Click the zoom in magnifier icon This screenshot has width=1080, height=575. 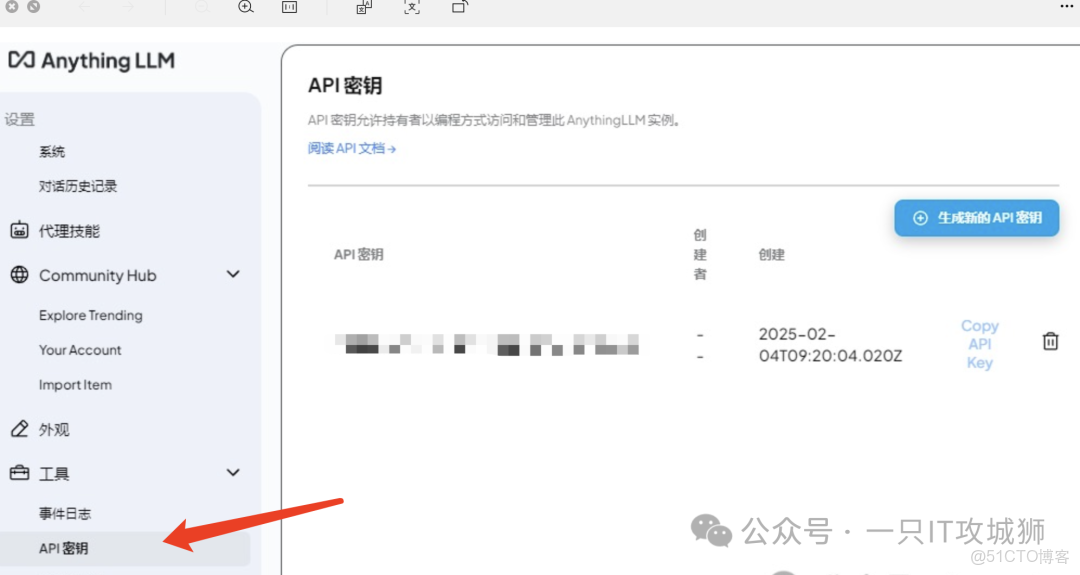(246, 7)
